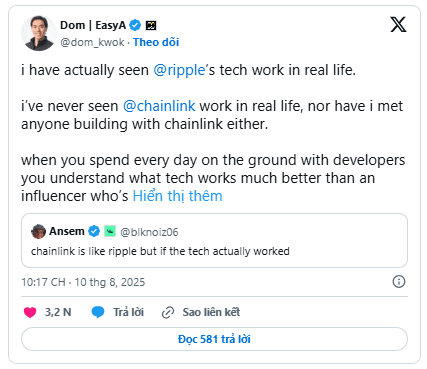The height and width of the screenshot is (369, 427).
Task: Follow via Theo dõi link
Action: tap(156, 42)
